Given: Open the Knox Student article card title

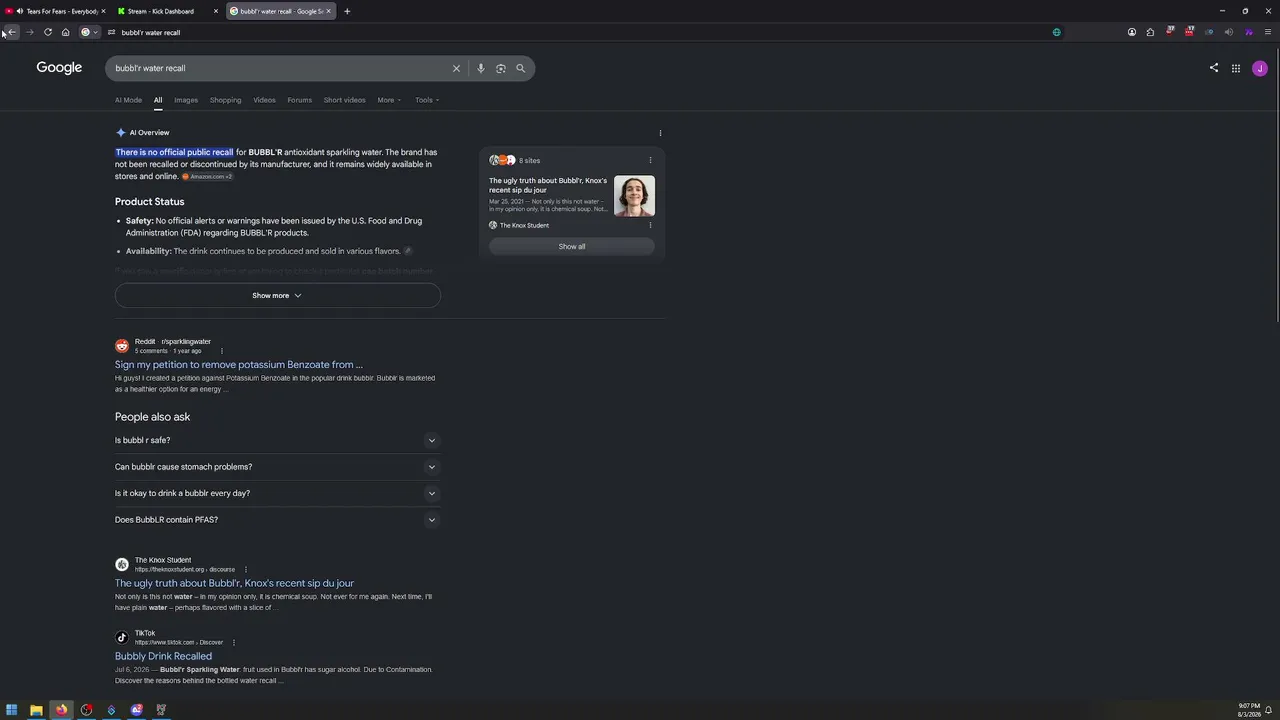Looking at the screenshot, I should [x=548, y=185].
